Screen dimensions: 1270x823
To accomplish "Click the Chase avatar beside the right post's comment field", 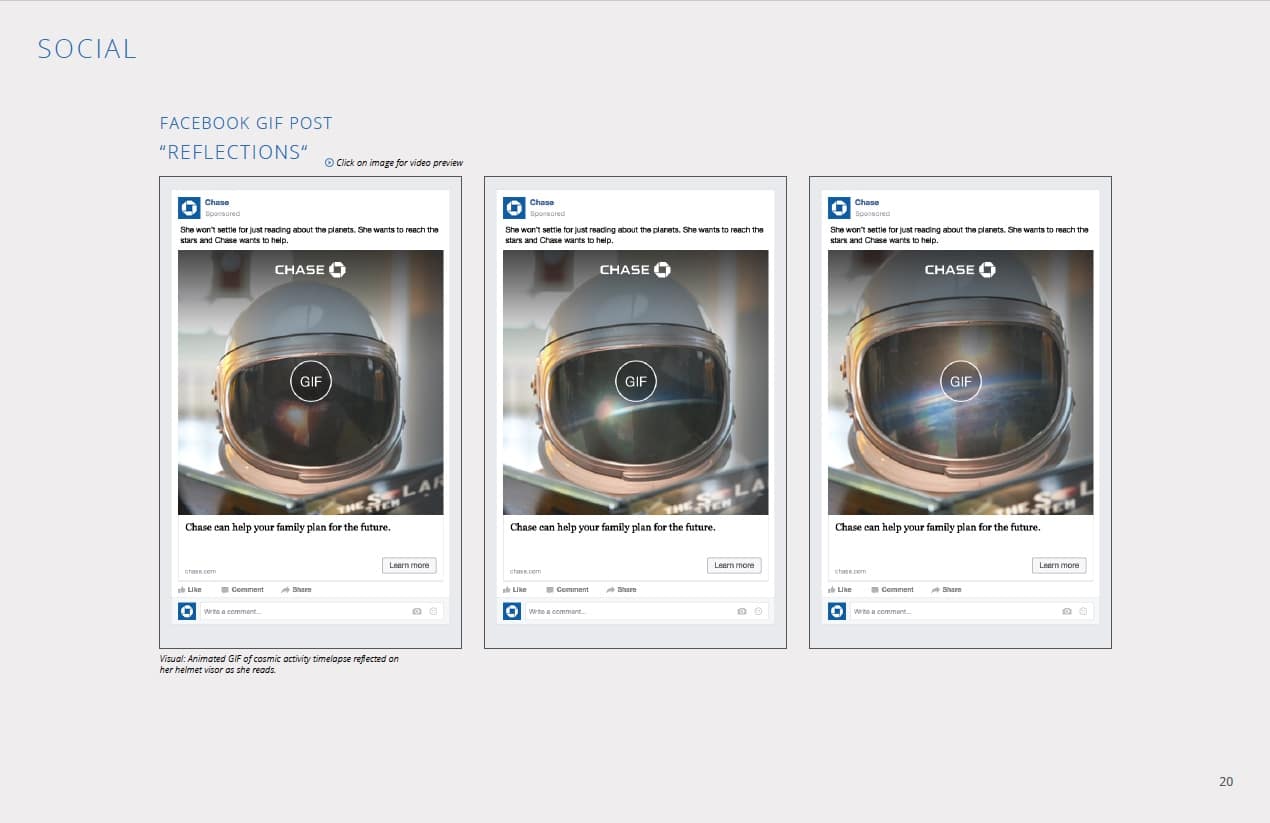I will 837,611.
